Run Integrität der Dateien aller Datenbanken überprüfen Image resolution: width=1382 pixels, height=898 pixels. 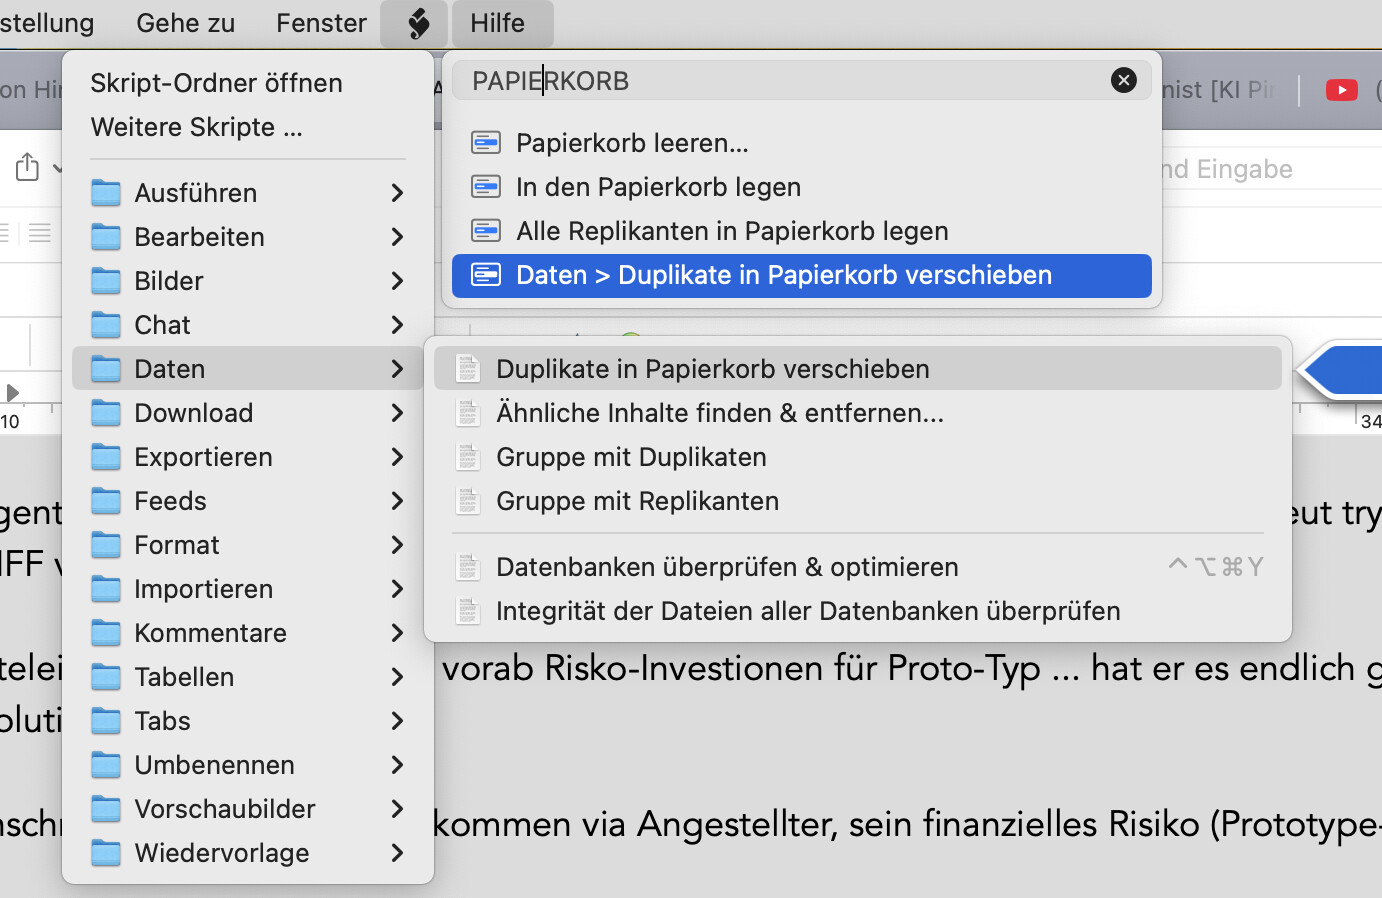pyautogui.click(x=807, y=611)
